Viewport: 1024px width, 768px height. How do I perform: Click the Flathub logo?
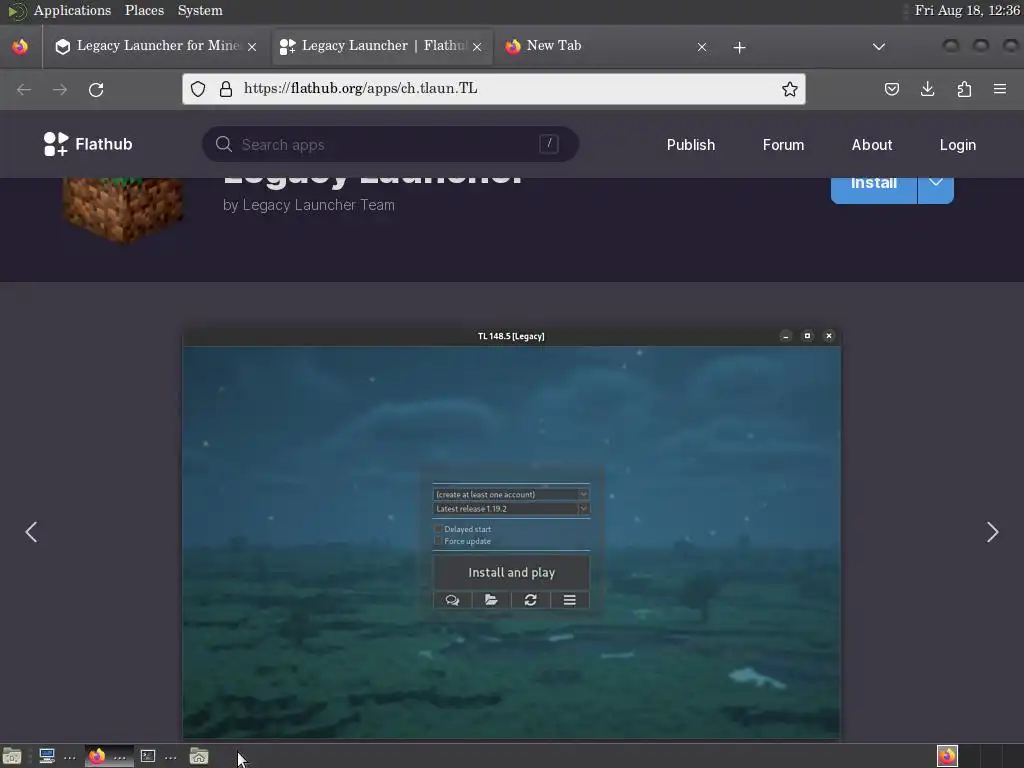pyautogui.click(x=88, y=144)
